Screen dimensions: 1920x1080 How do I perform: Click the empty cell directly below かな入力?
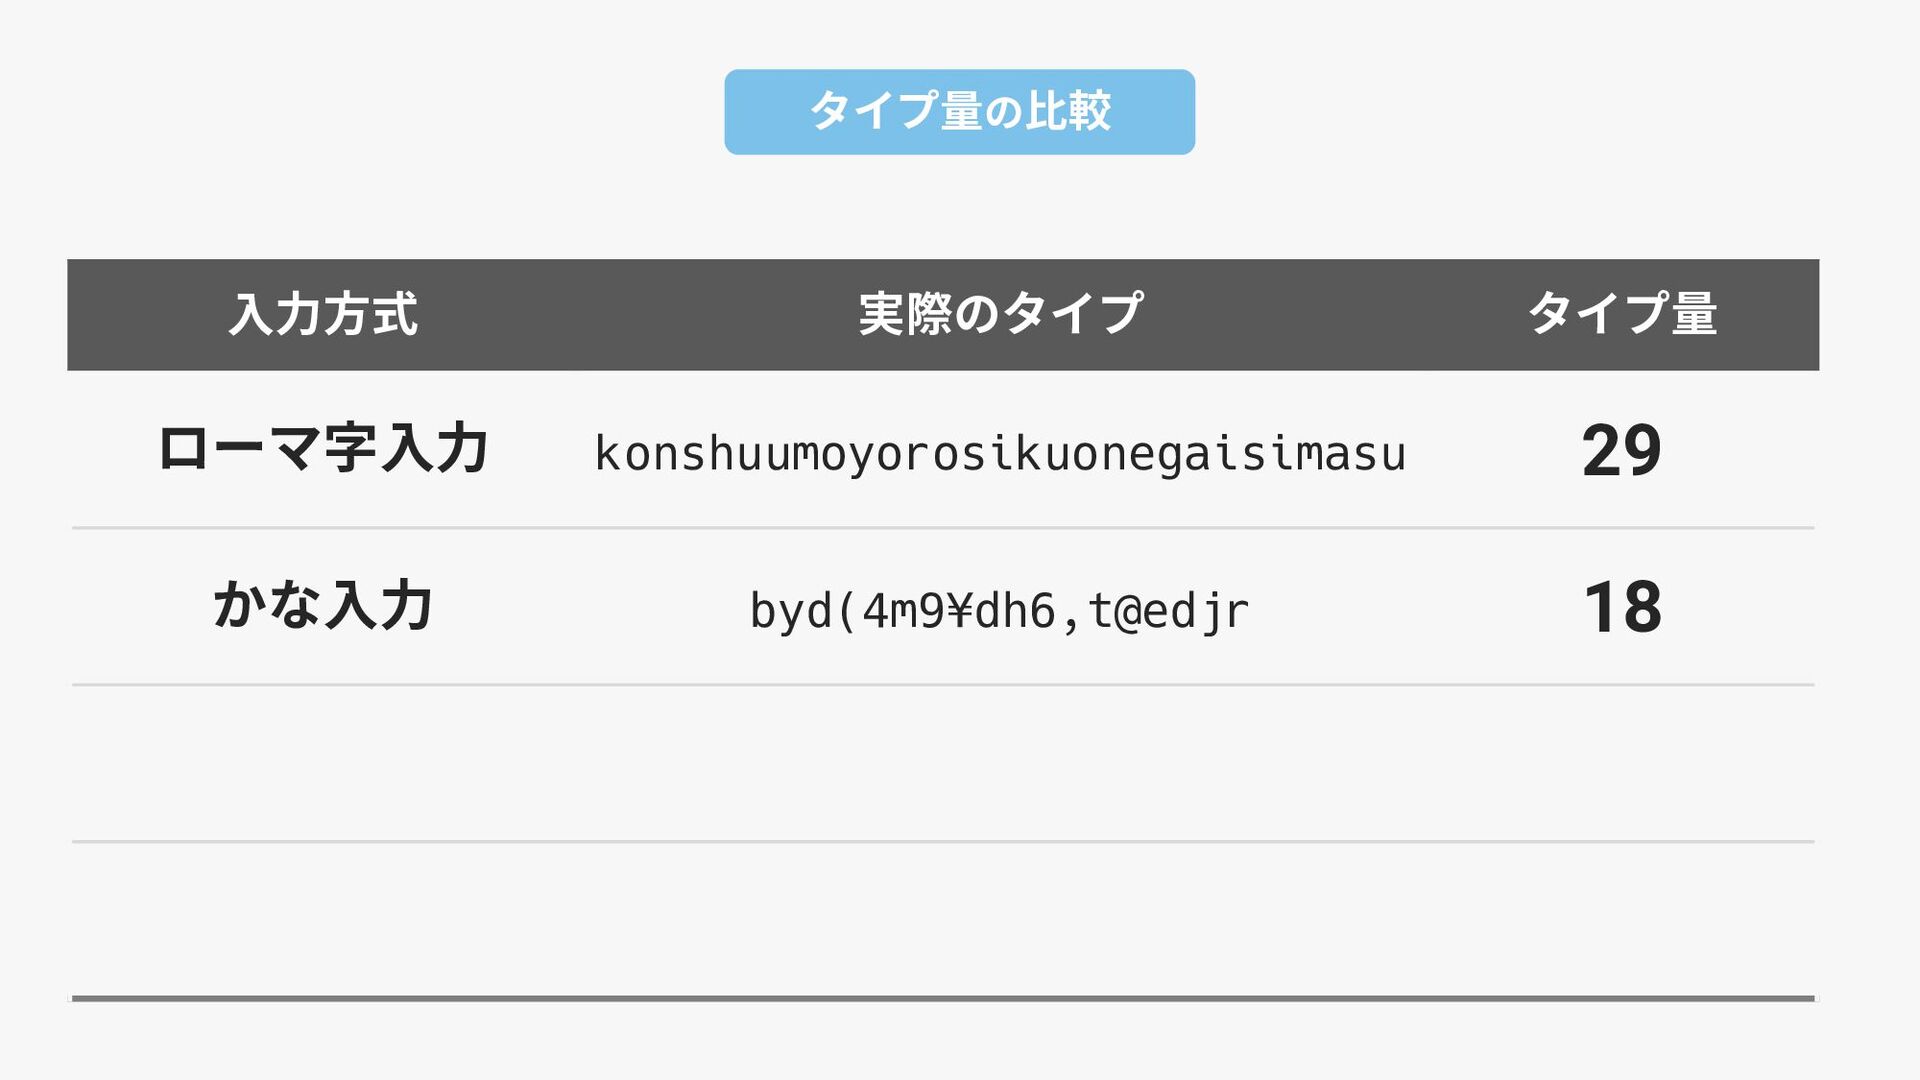(323, 764)
